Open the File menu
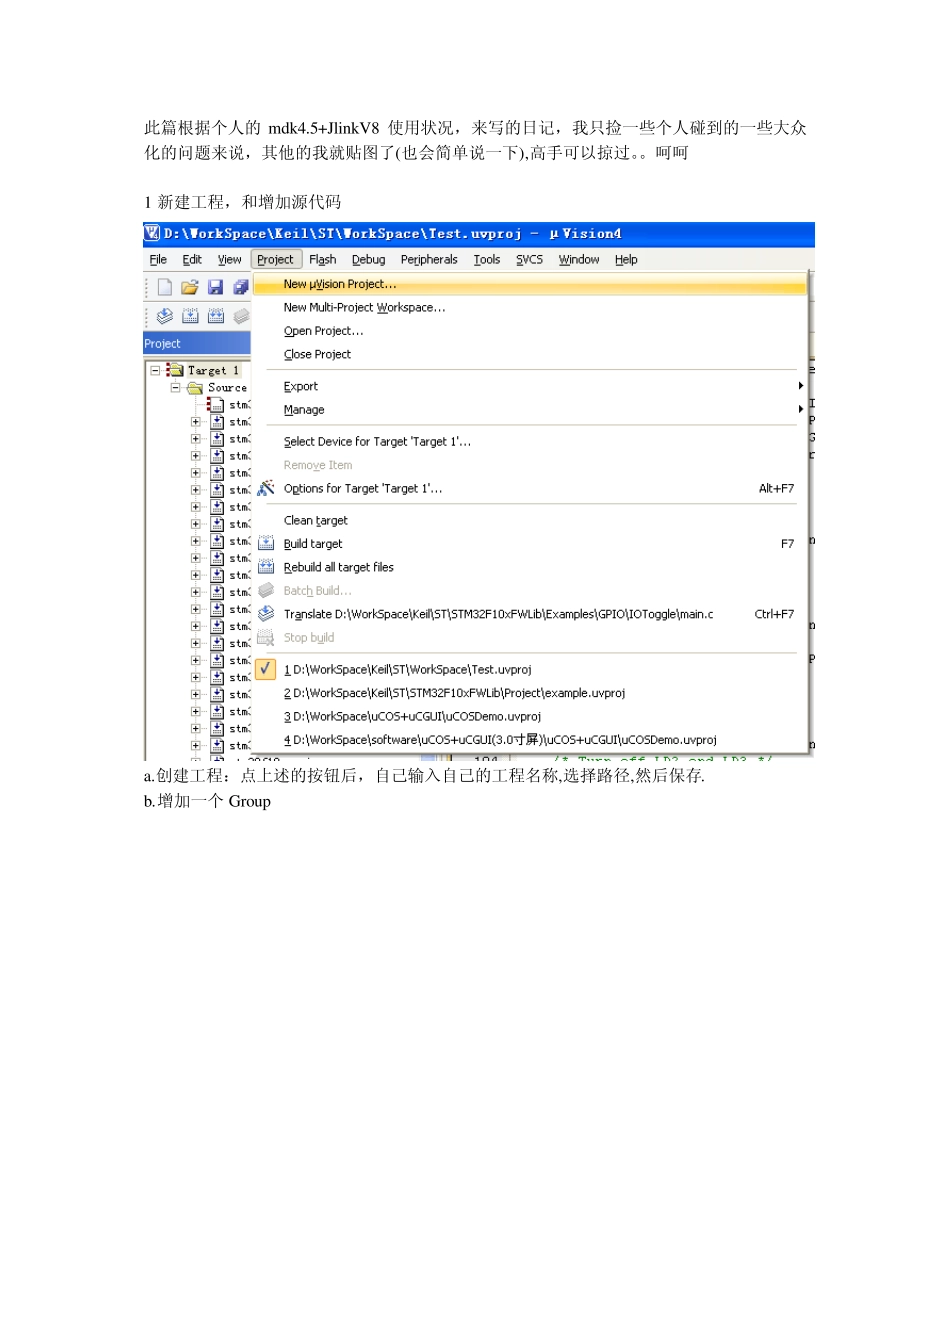 158,259
